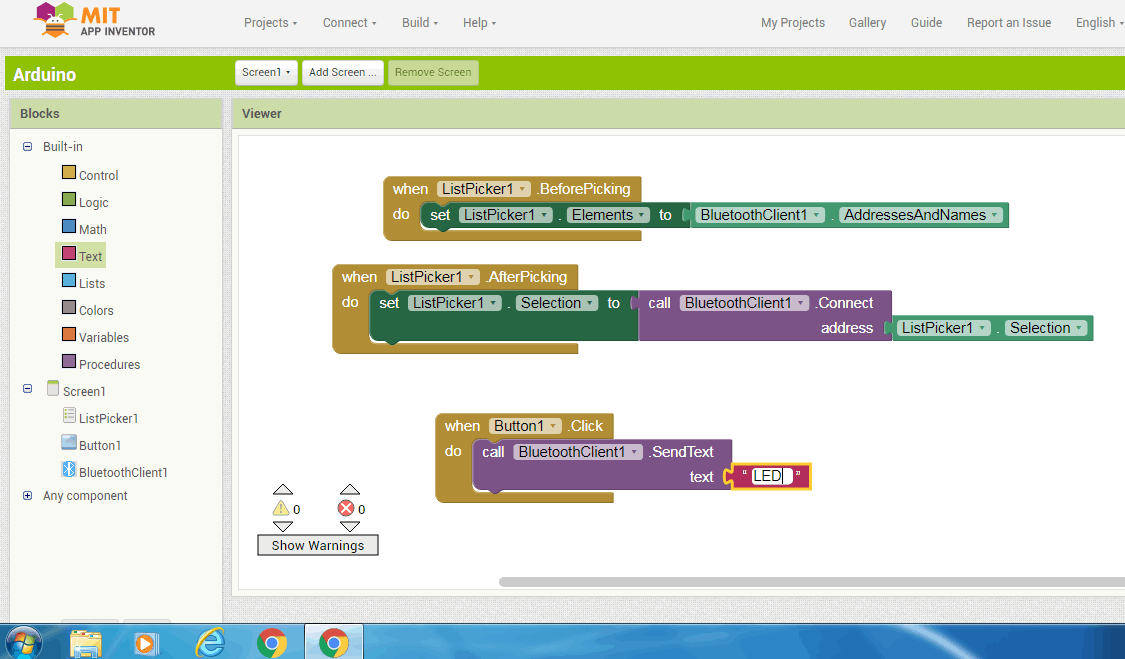1125x659 pixels.
Task: Edit the LED text string field
Action: 772,476
